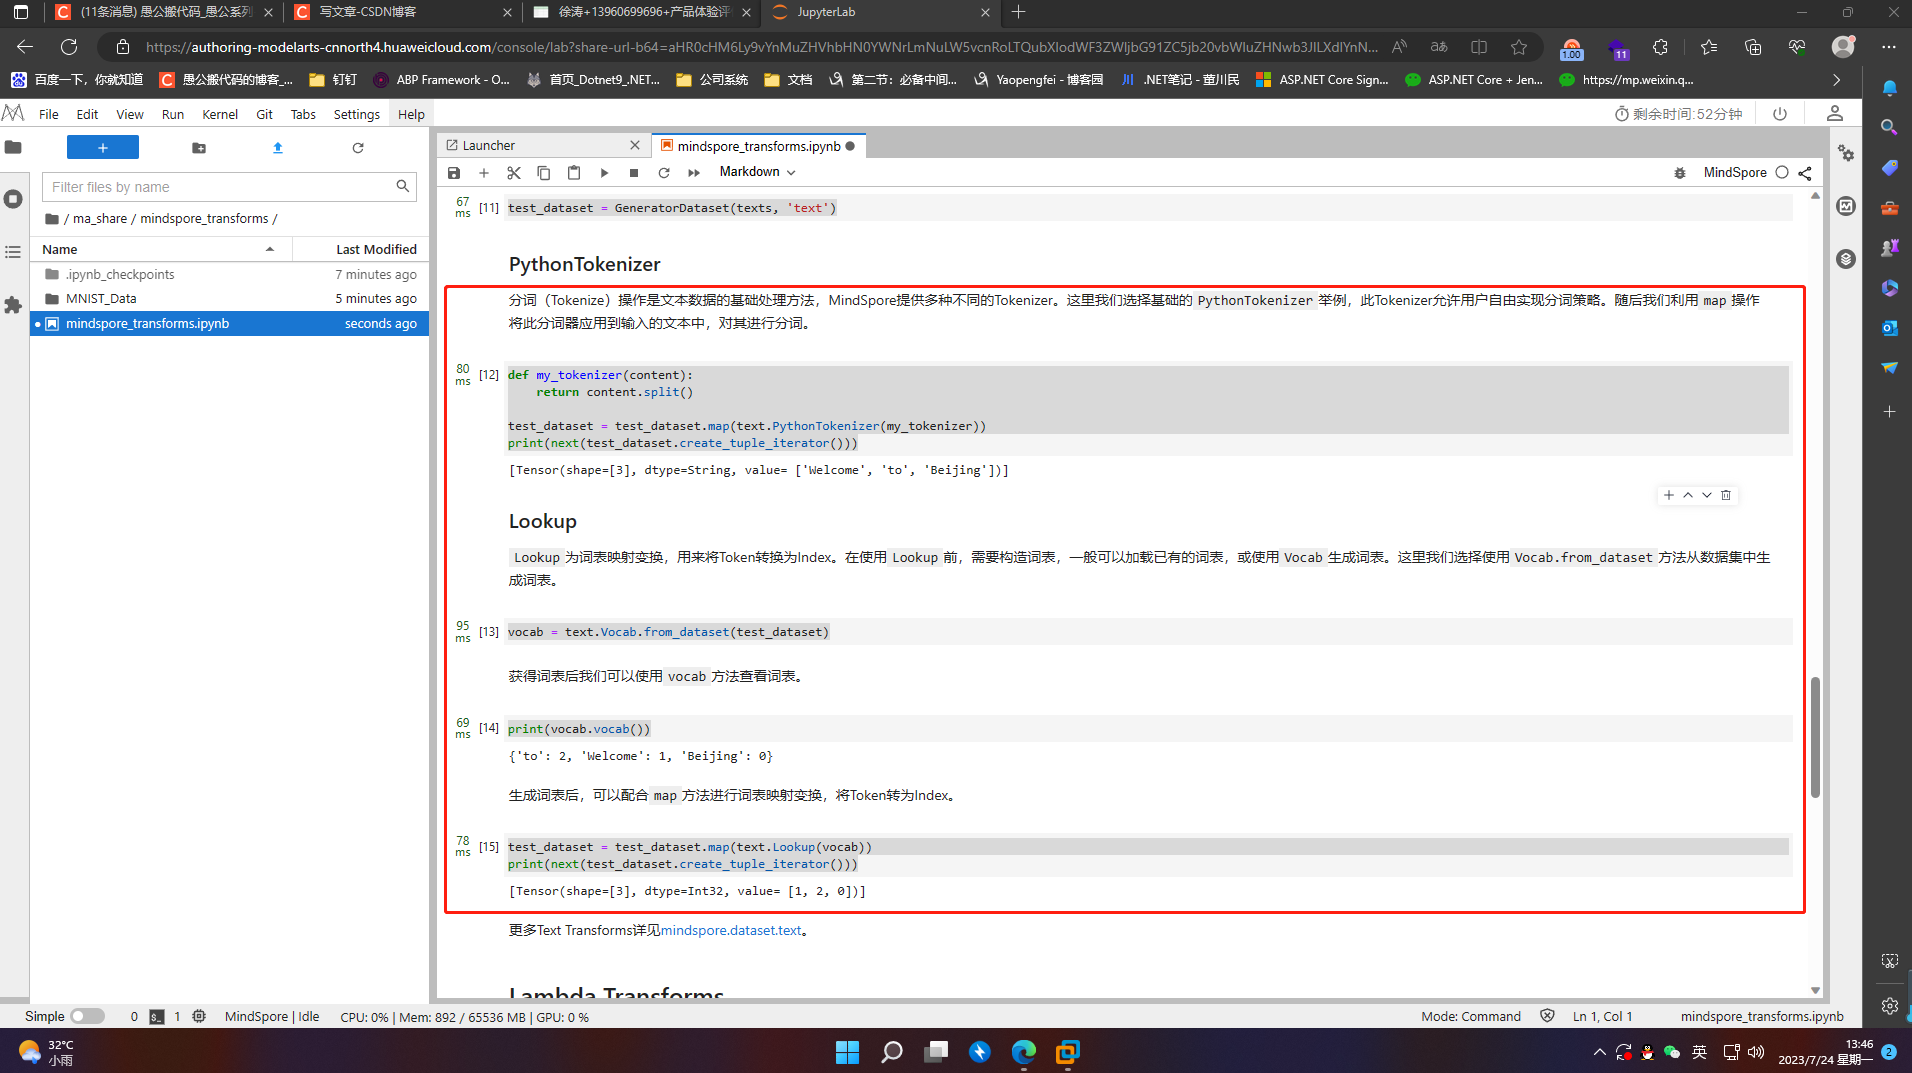
Task: Open the File Browser sidebar tab
Action: (x=13, y=148)
